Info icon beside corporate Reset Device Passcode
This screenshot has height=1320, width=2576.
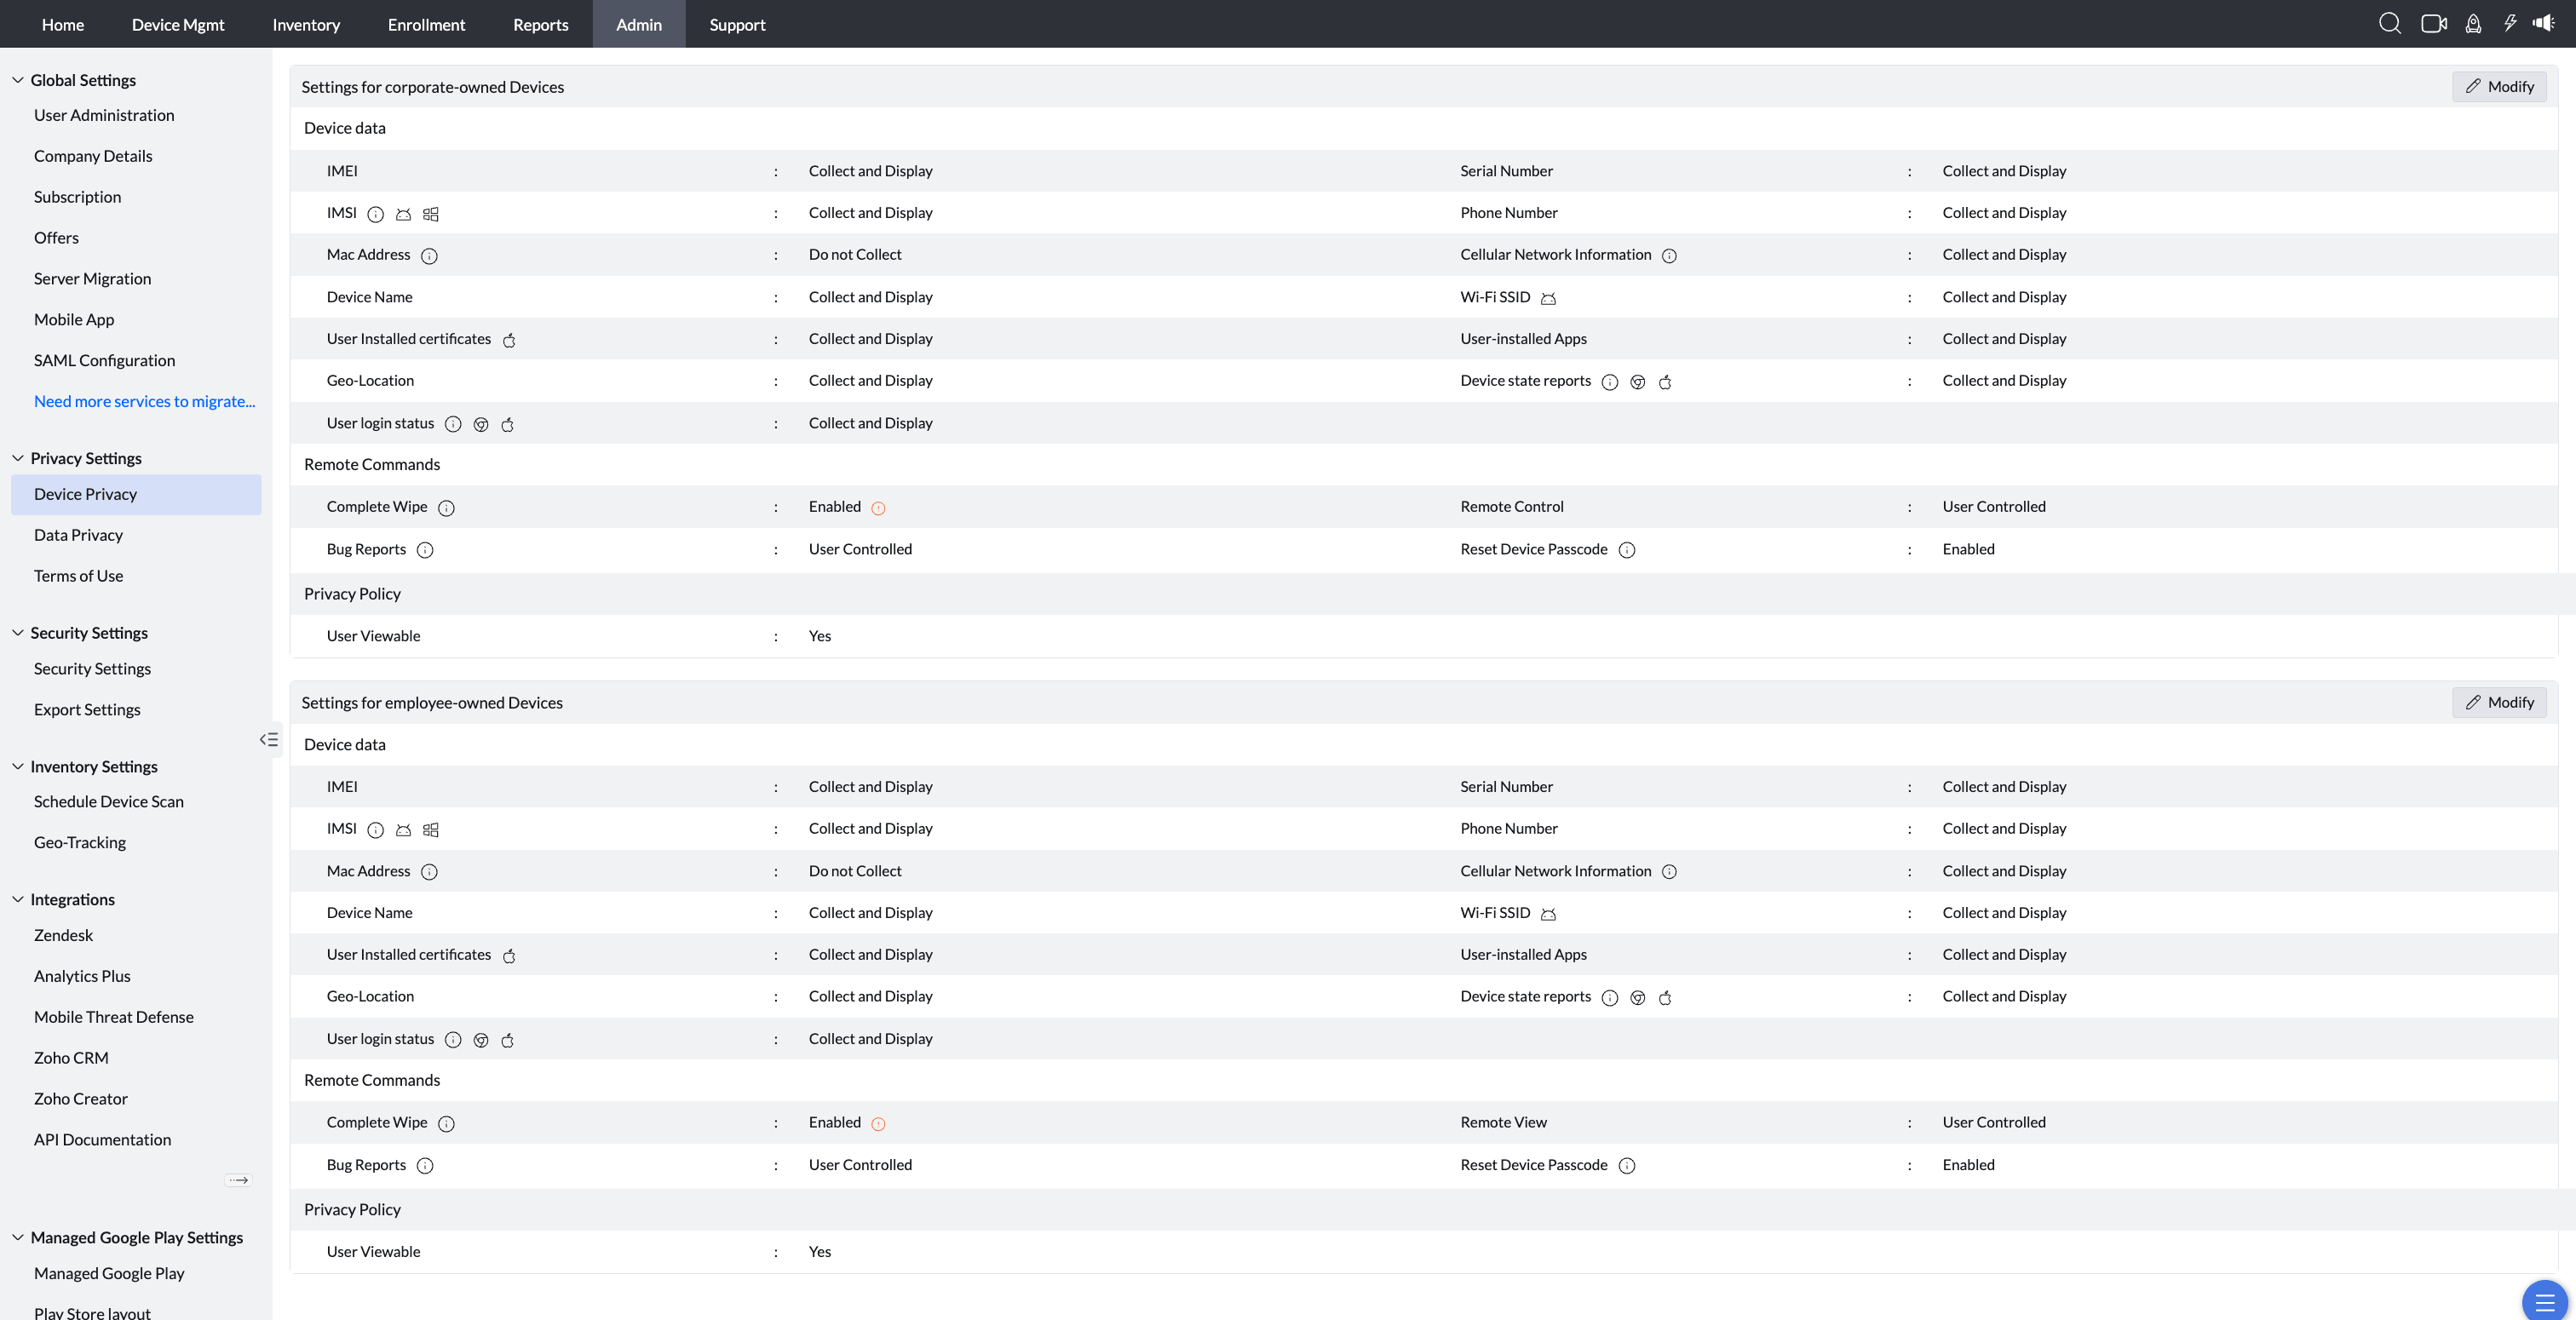[1627, 550]
